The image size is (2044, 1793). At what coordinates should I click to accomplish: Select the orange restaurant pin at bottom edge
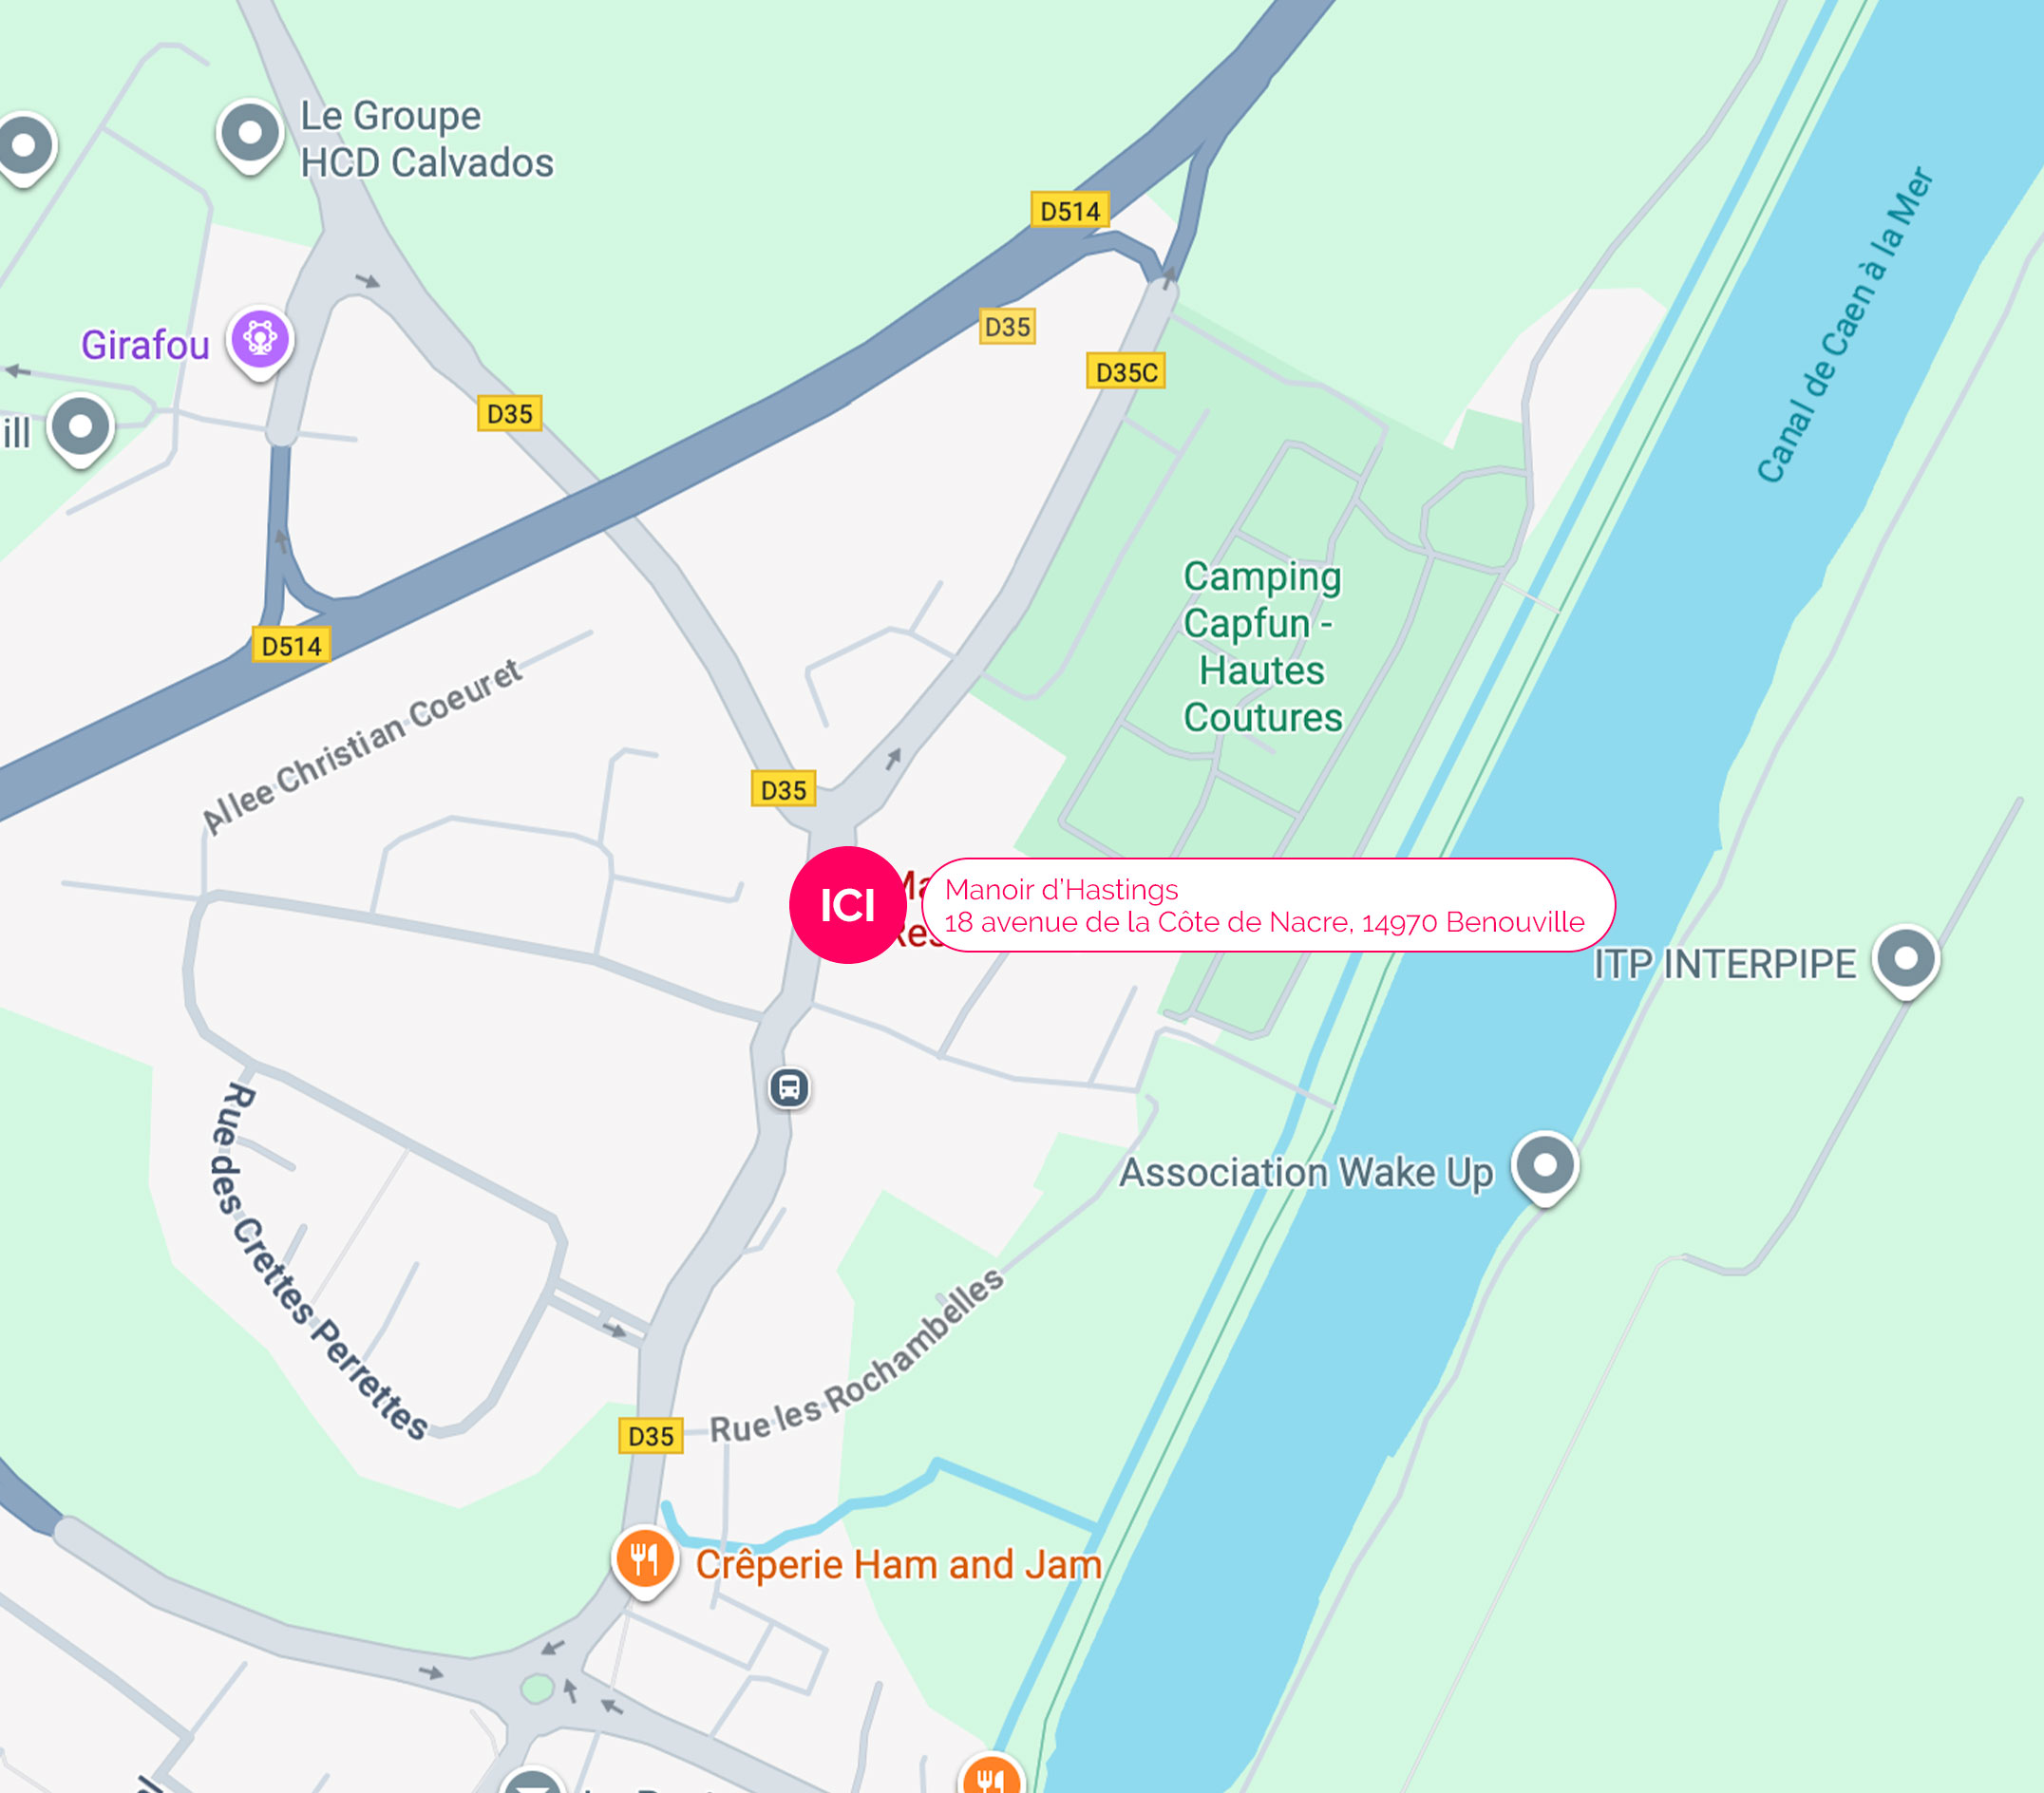coord(991,1774)
